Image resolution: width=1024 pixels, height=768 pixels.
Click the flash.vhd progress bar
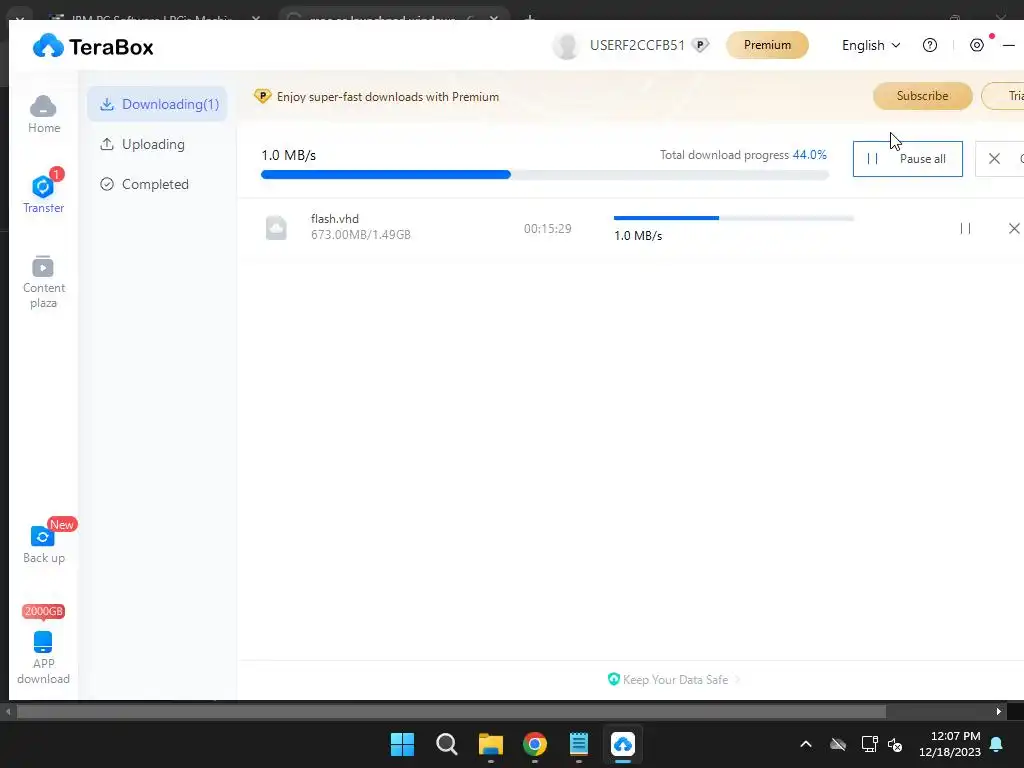(x=733, y=218)
